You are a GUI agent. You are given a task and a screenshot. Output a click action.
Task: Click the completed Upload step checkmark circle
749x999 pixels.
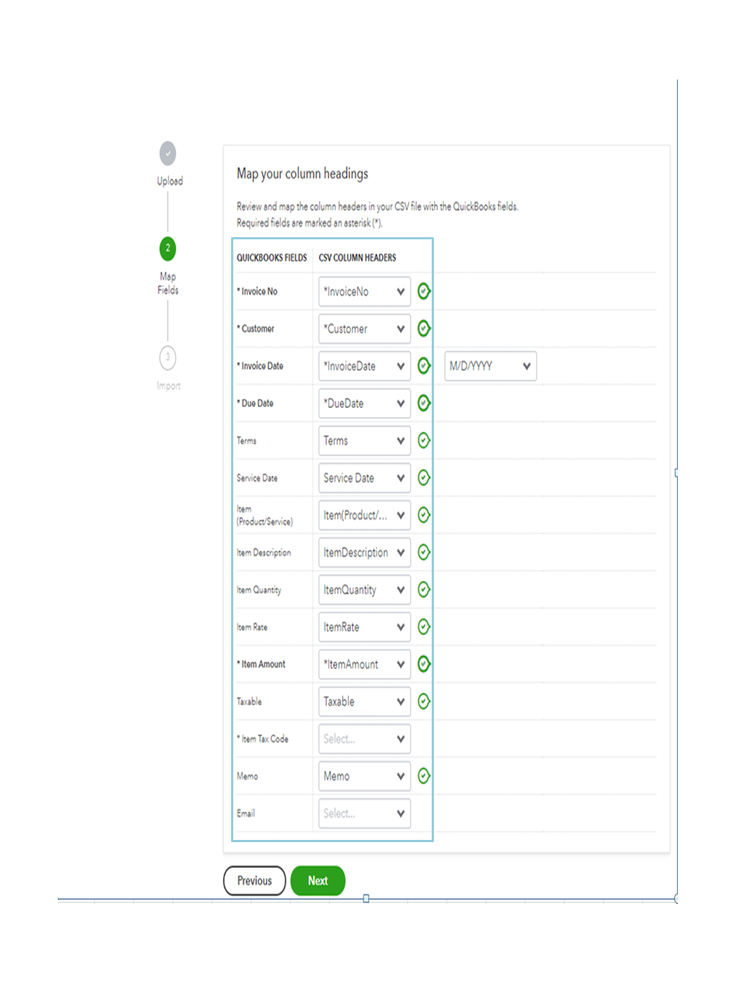167,154
